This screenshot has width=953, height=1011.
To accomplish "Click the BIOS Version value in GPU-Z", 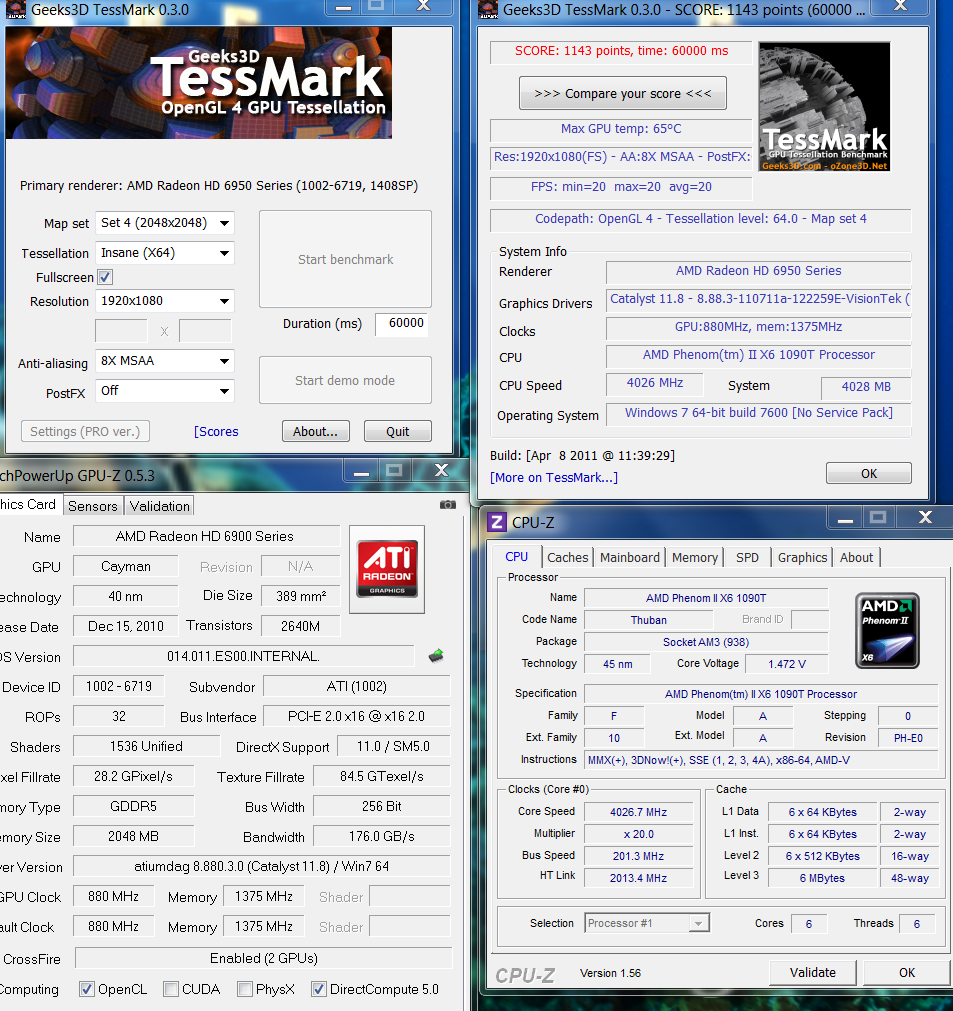I will pyautogui.click(x=243, y=656).
